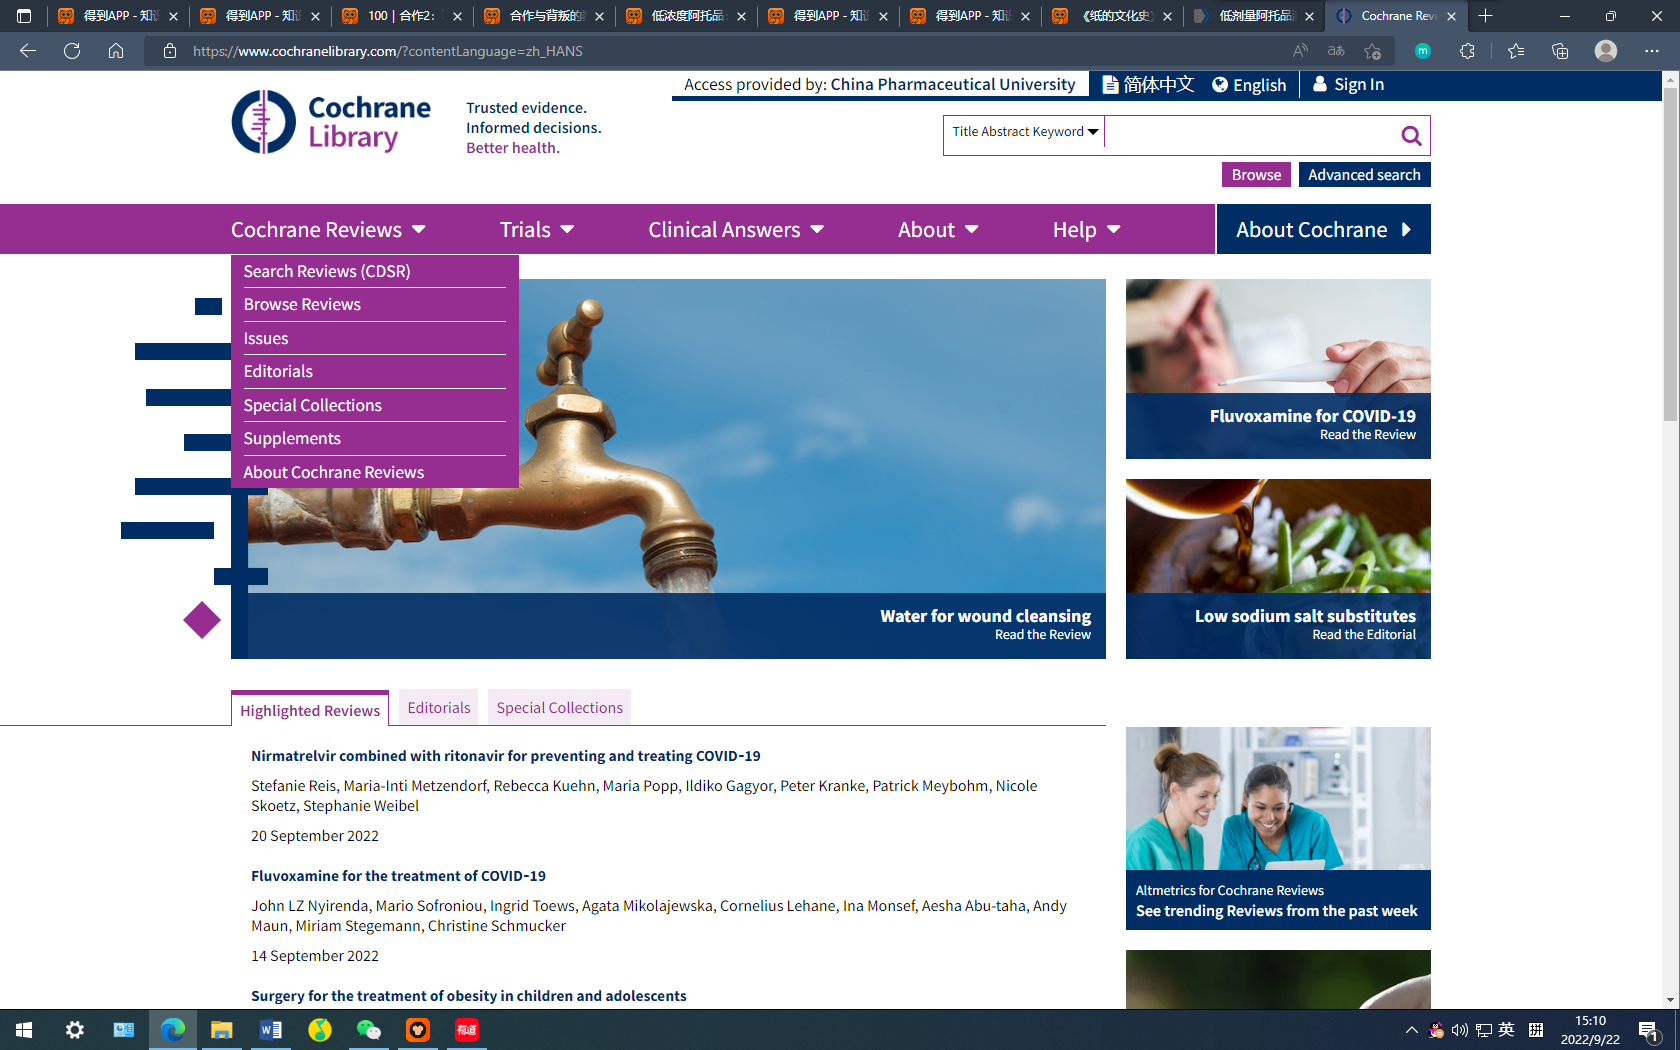Viewport: 1680px width, 1050px height.
Task: Expand the Clinical Answers dropdown menu
Action: (x=735, y=230)
